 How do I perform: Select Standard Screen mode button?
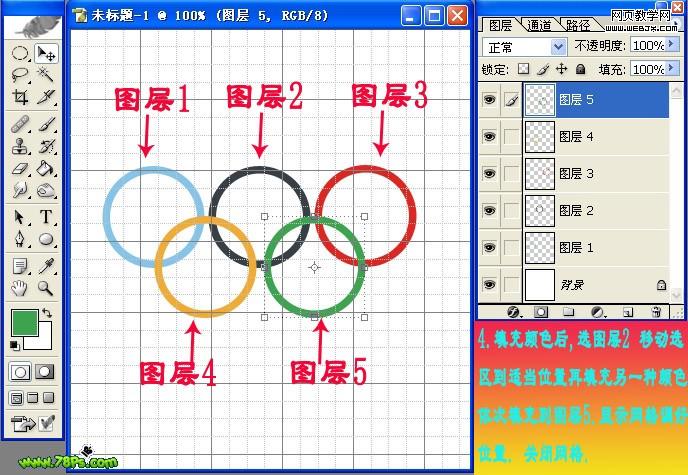coord(17,398)
